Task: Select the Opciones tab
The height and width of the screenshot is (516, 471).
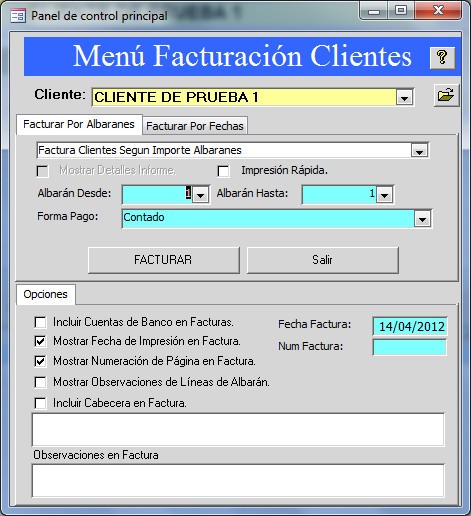Action: (46, 294)
